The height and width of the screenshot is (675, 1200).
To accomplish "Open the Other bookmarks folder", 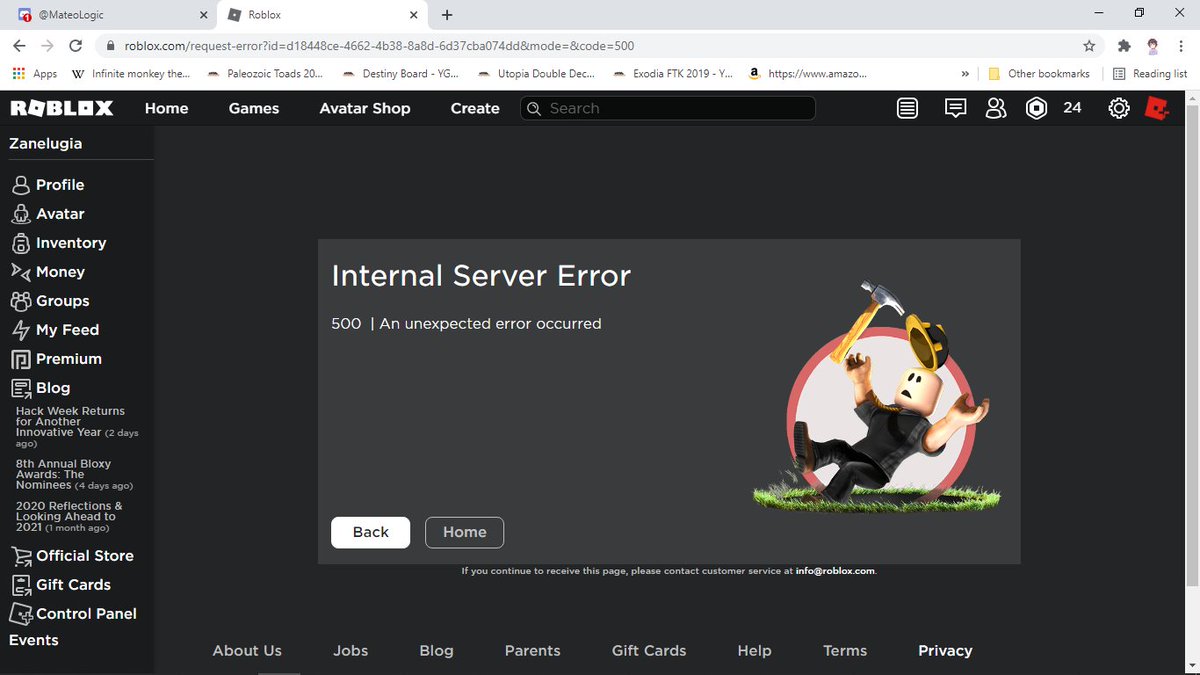I will click(1039, 74).
